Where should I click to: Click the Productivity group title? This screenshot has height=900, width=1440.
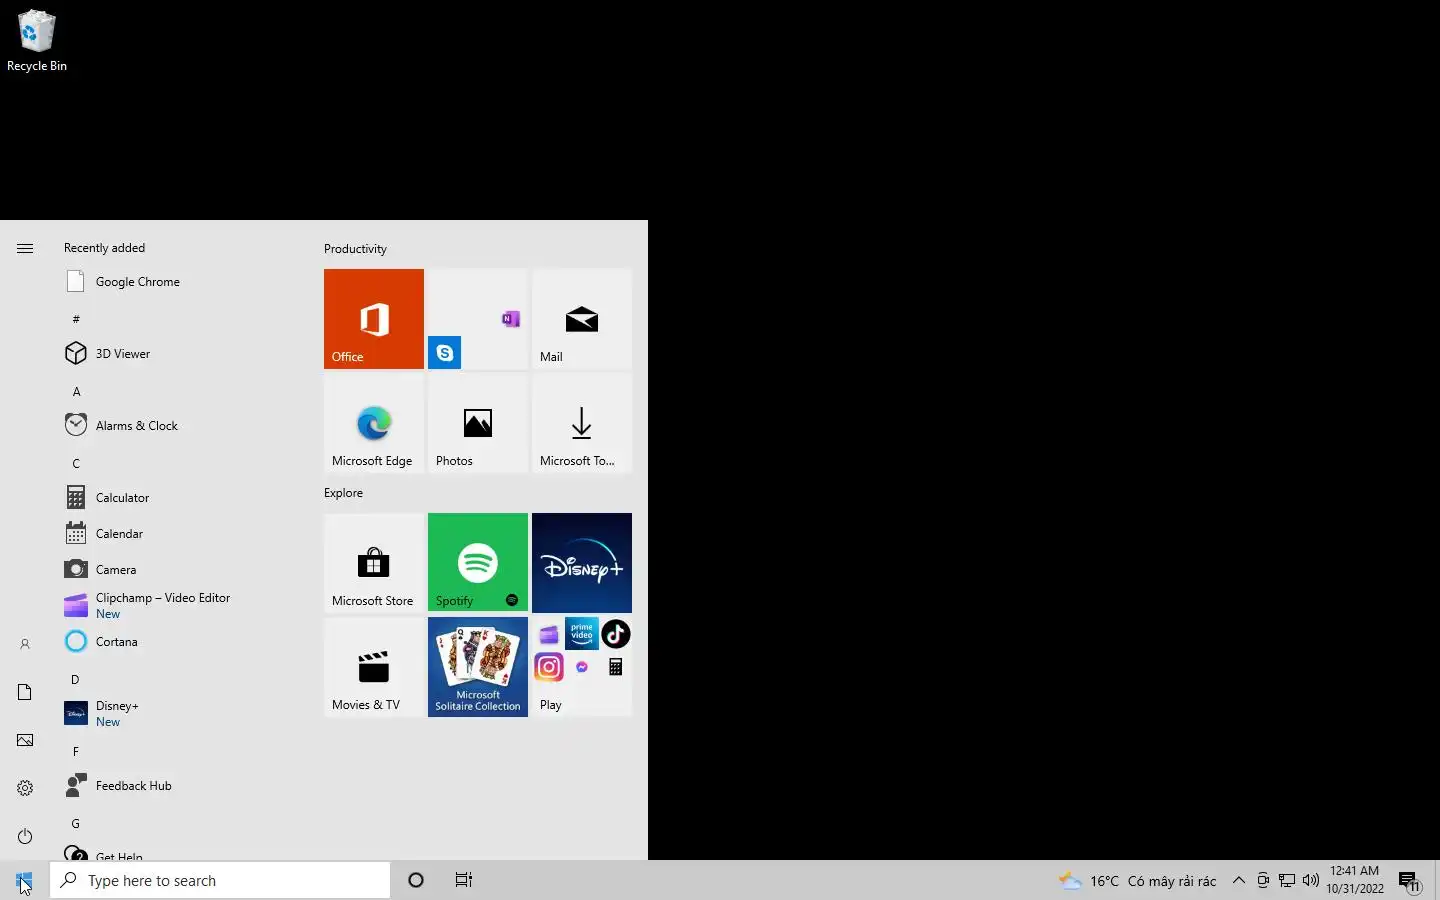tap(355, 249)
